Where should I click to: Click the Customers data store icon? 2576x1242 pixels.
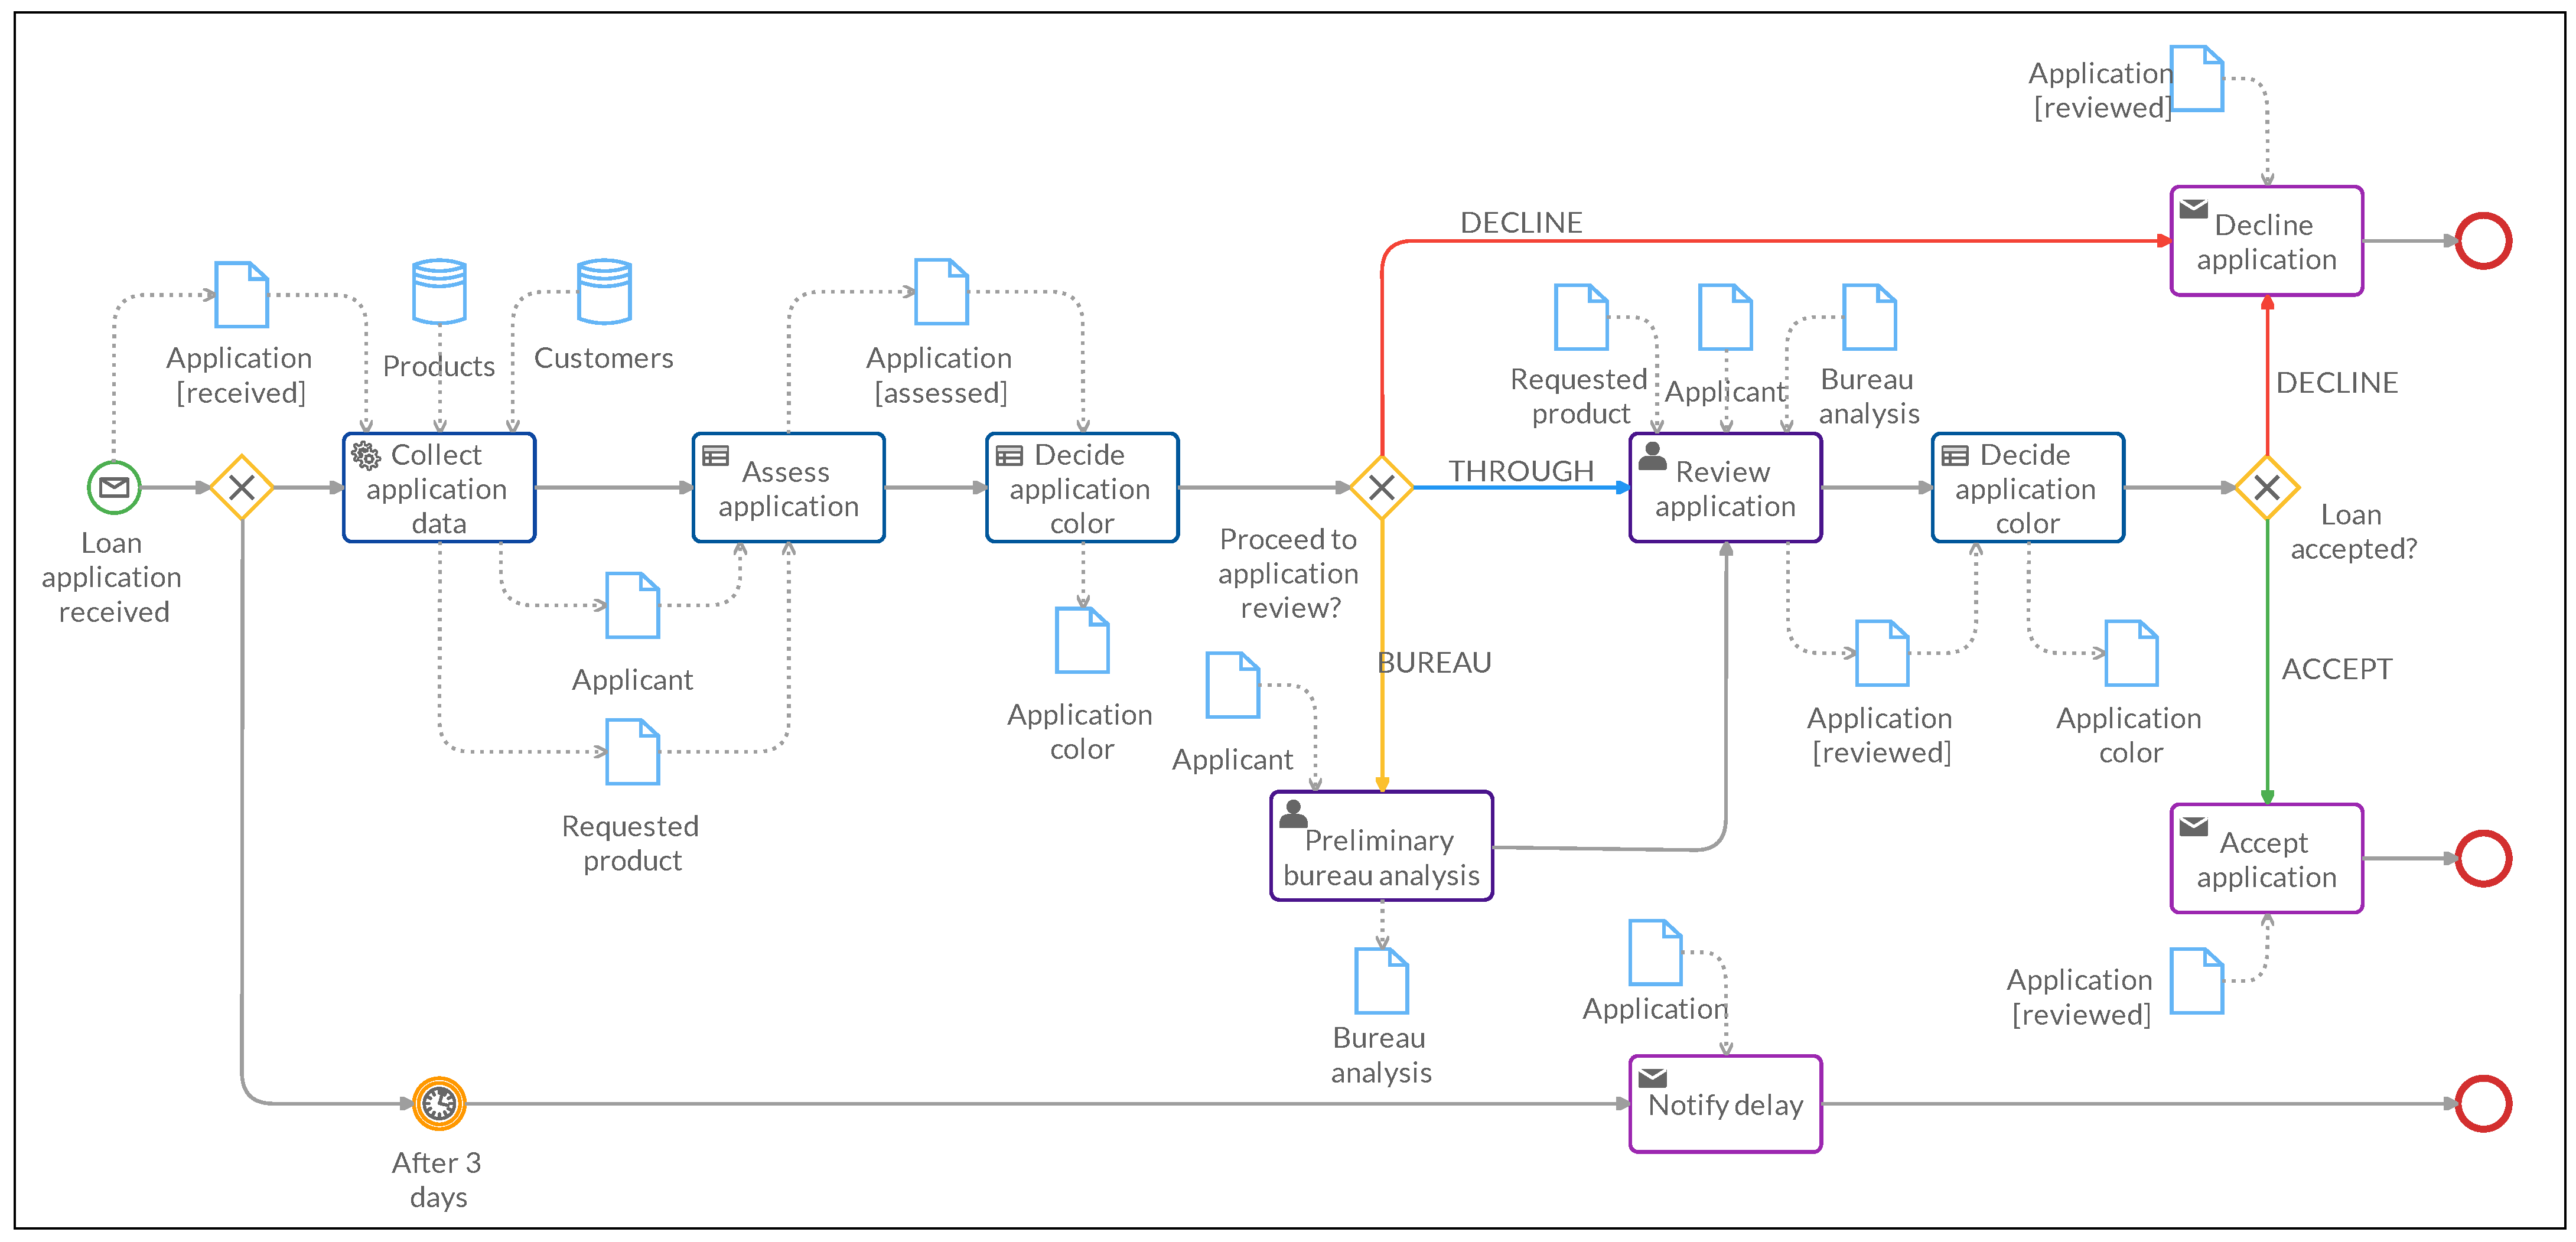(x=604, y=291)
